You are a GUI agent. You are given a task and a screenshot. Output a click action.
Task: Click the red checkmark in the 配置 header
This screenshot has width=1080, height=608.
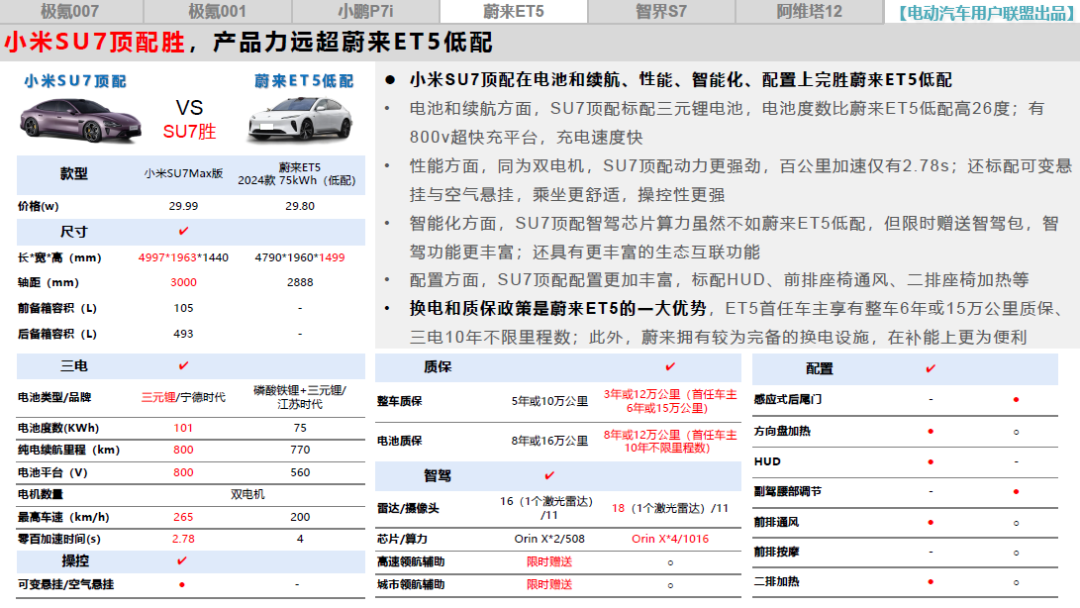point(931,369)
